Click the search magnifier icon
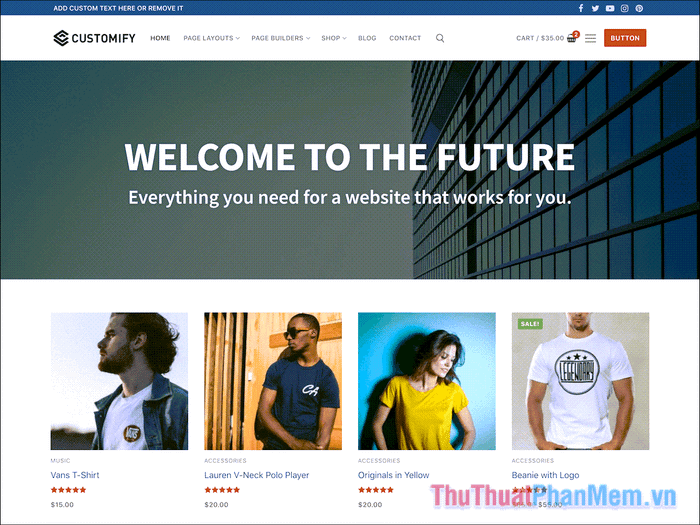 coord(440,38)
